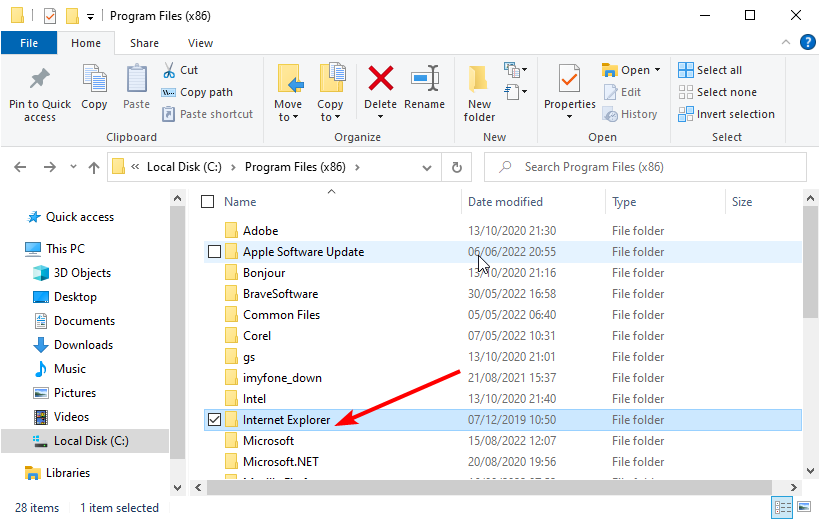820x520 pixels.
Task: Toggle the select-all checkbox beside Name
Action: pyautogui.click(x=208, y=202)
